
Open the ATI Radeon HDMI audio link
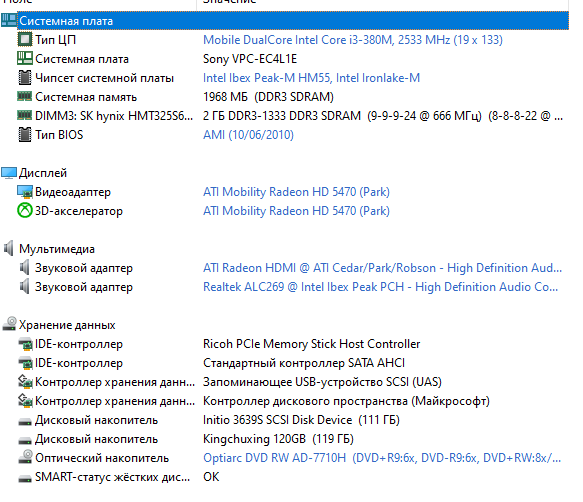point(382,267)
